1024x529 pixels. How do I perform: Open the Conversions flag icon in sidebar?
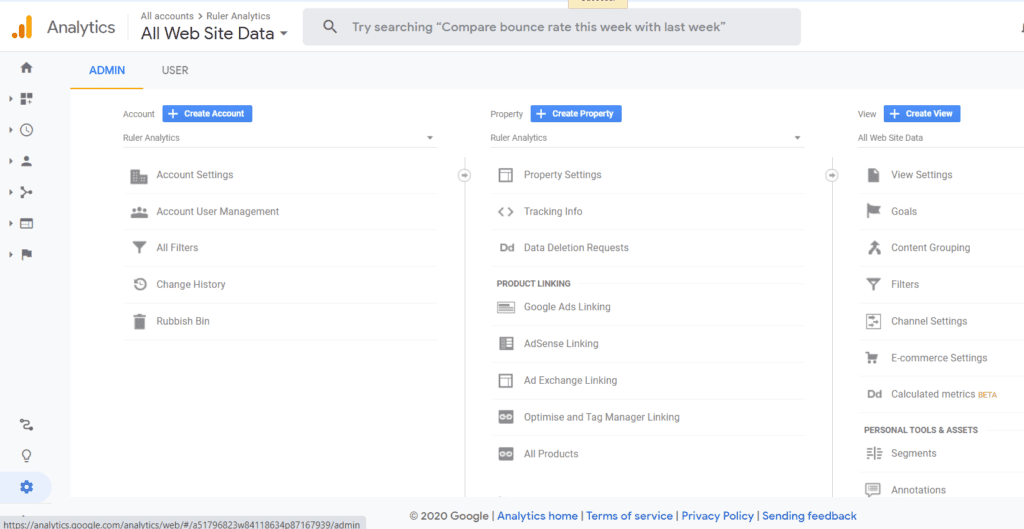coord(26,254)
